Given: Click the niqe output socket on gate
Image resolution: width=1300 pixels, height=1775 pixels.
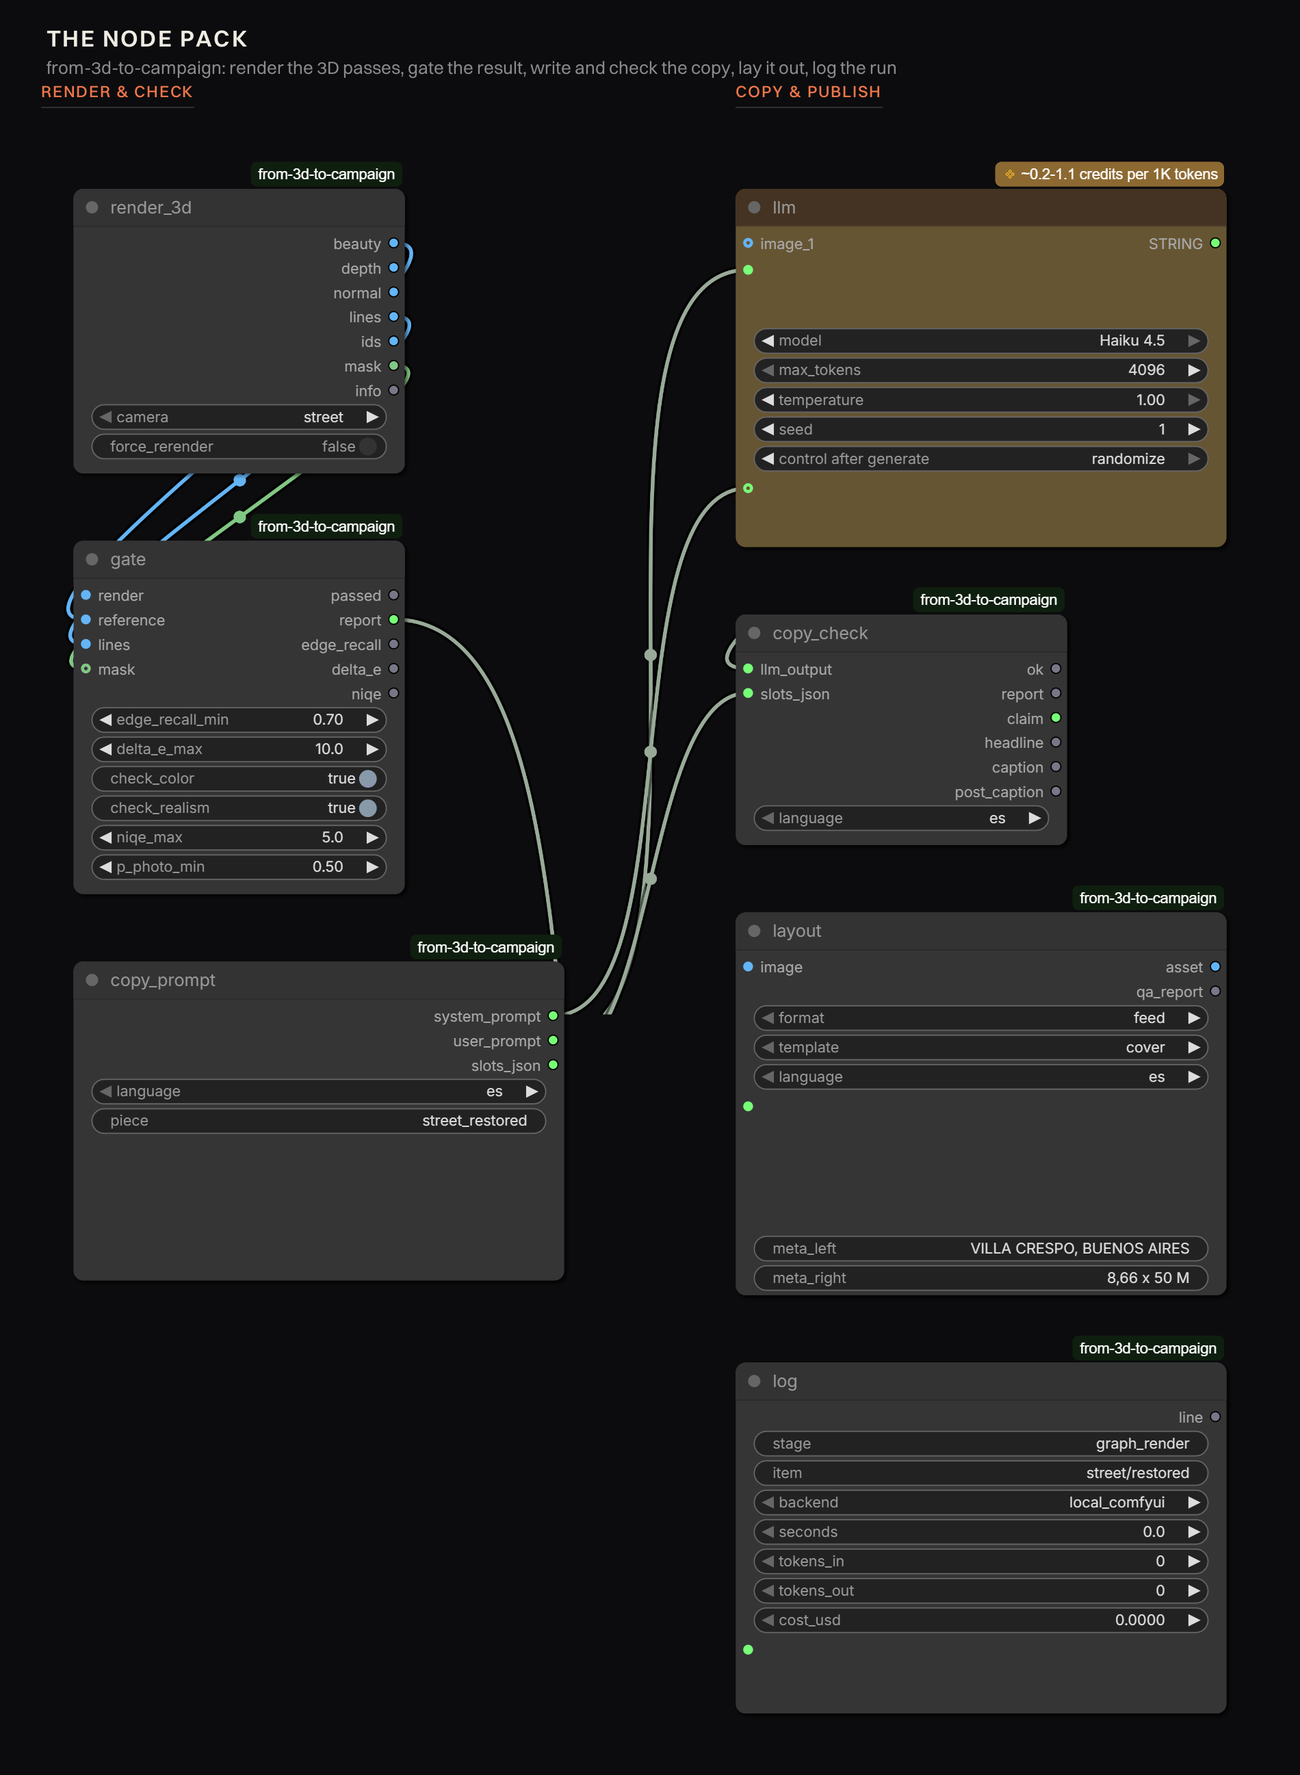Looking at the screenshot, I should pyautogui.click(x=394, y=693).
